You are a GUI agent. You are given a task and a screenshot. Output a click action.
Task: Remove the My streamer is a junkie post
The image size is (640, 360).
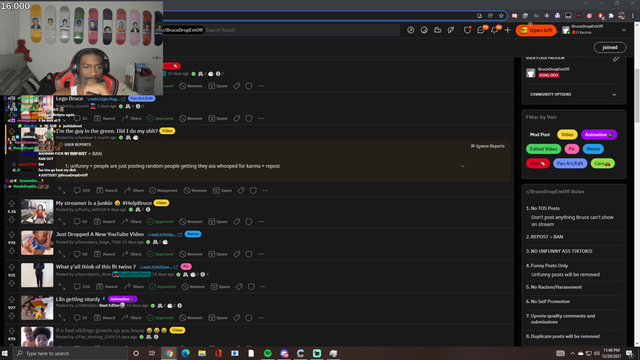click(x=191, y=222)
